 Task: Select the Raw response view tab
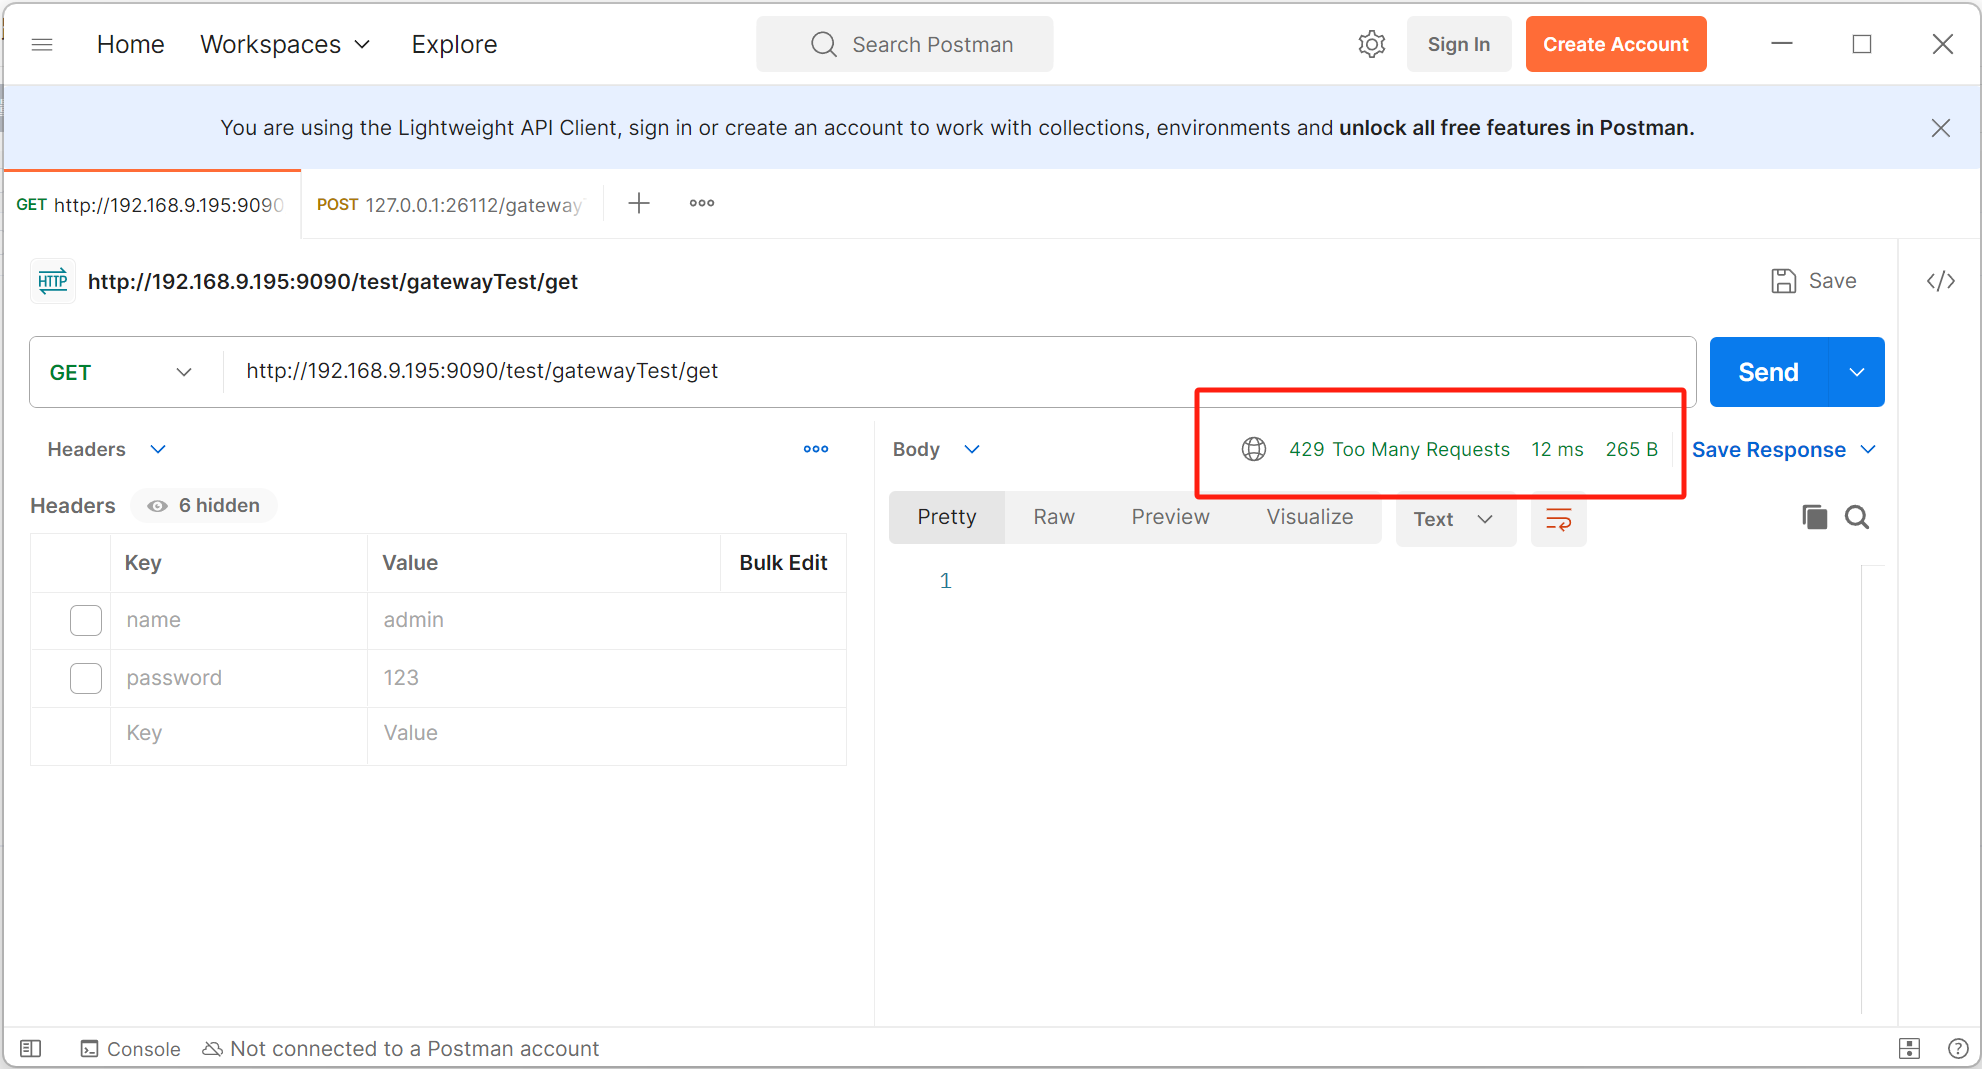pos(1053,517)
